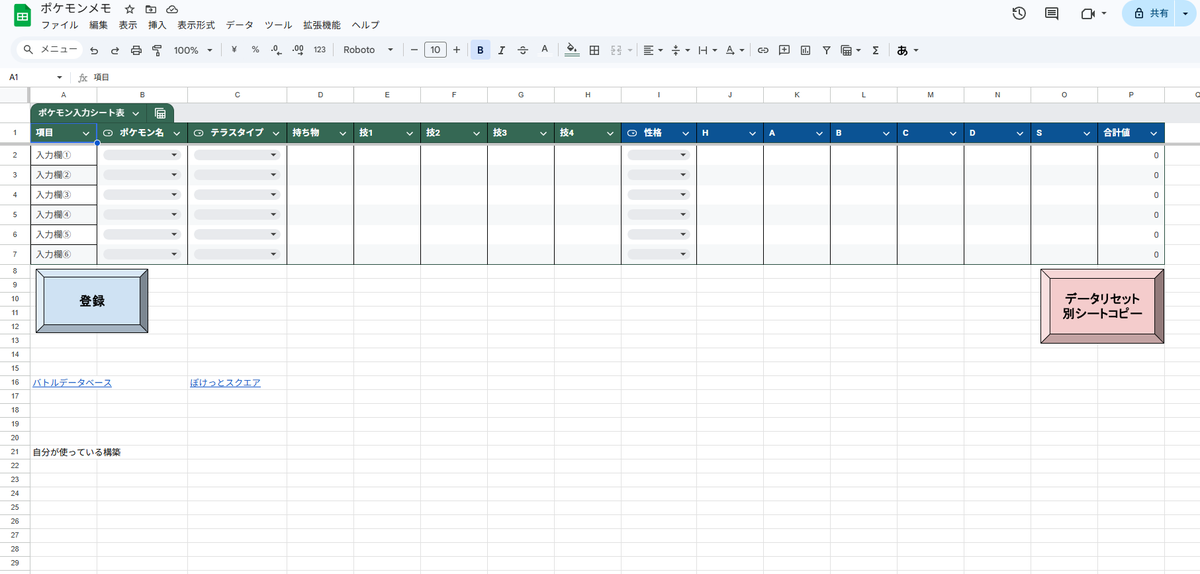
Task: Open the 挿入 menu
Action: (x=157, y=24)
